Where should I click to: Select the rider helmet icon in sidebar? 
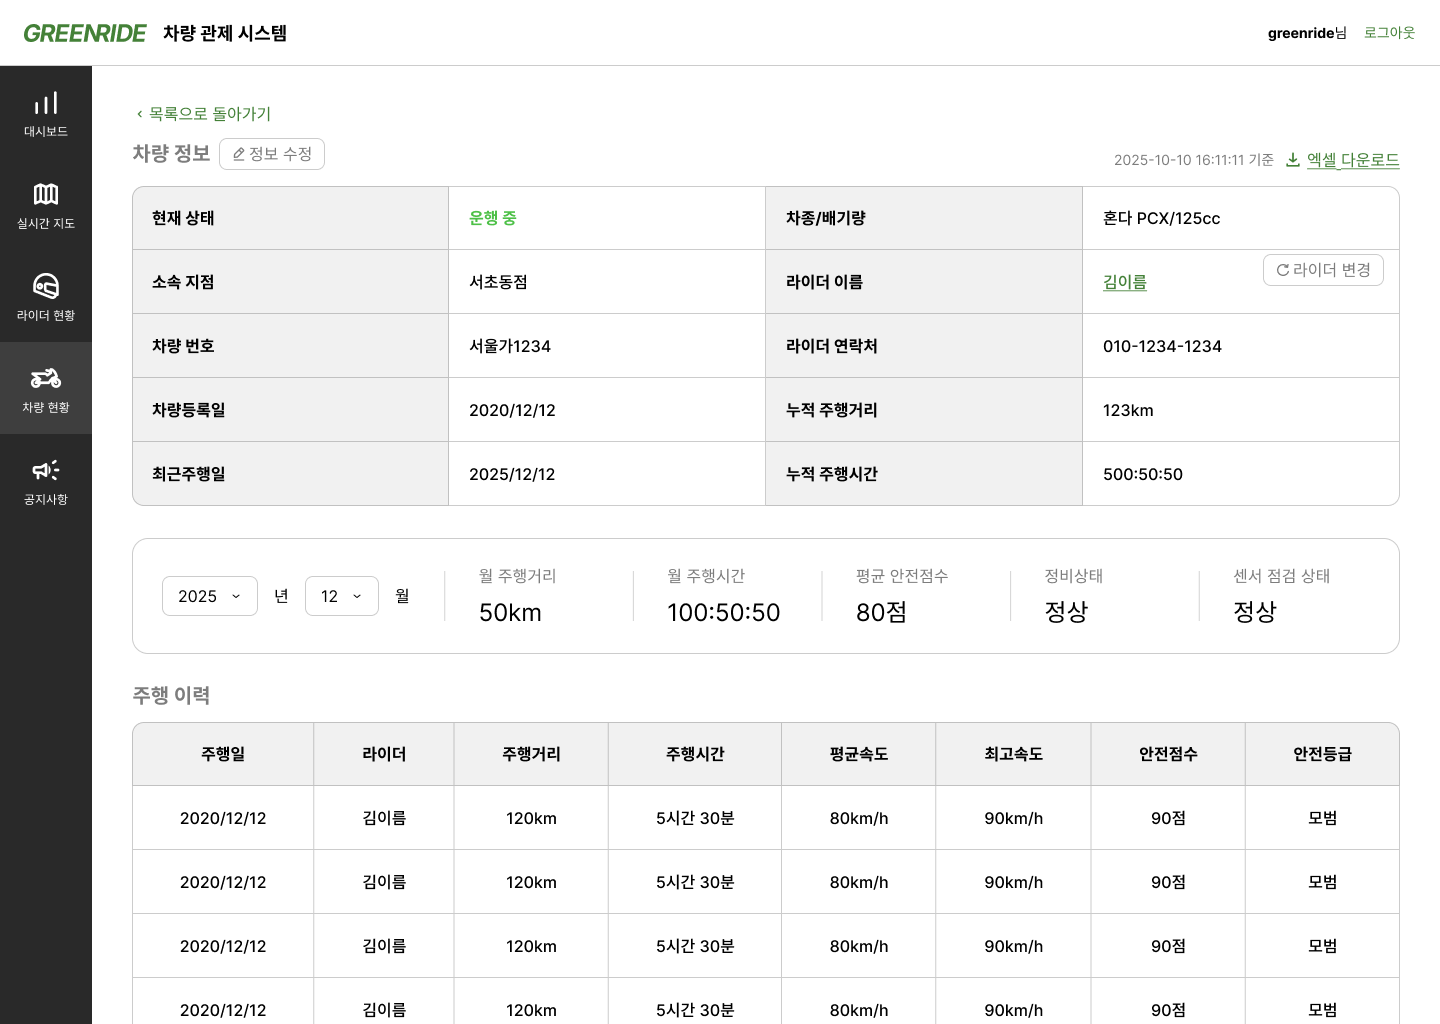46,286
